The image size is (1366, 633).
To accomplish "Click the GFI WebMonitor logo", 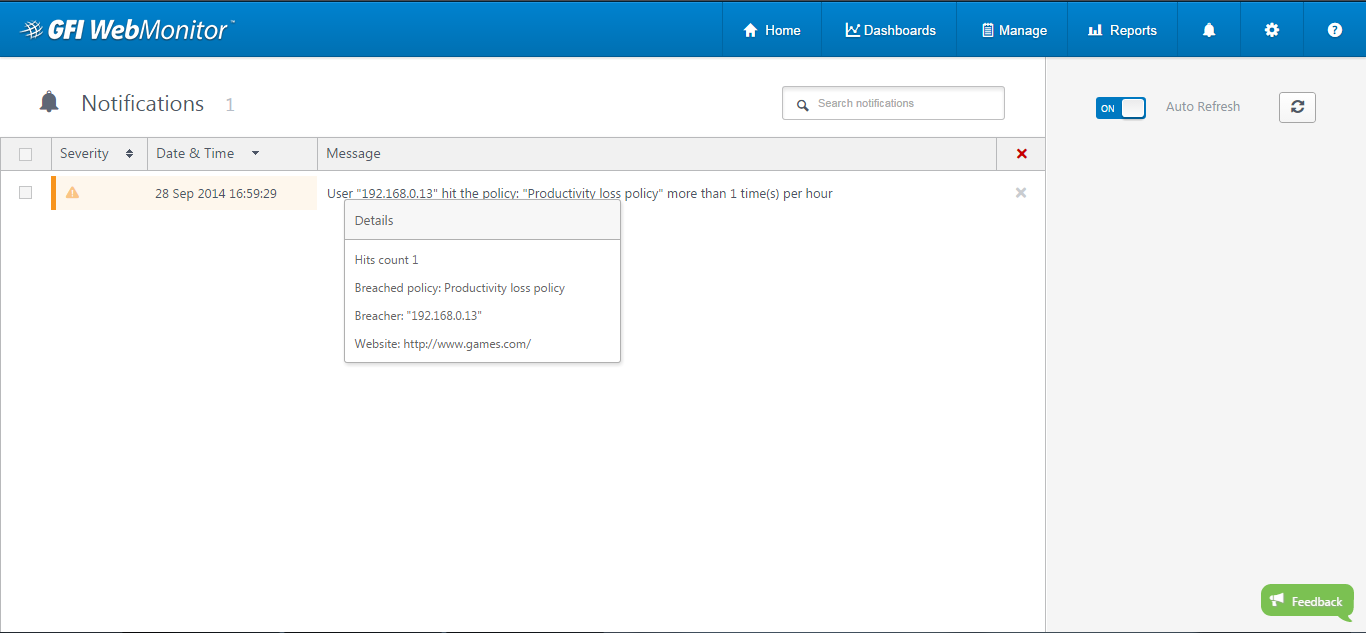I will point(127,29).
